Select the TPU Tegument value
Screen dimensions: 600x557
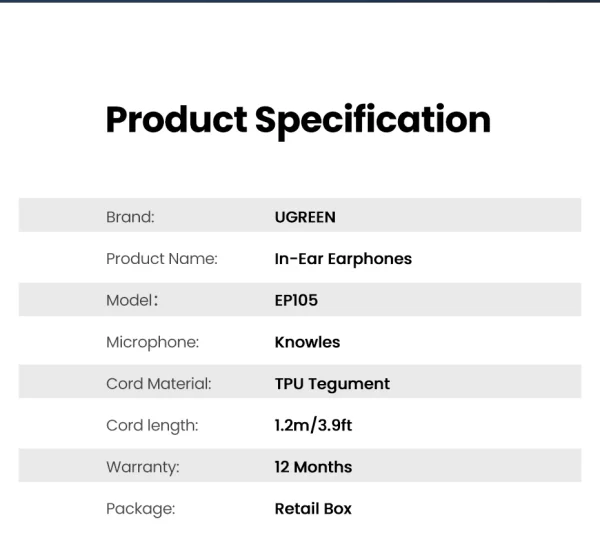click(x=332, y=384)
